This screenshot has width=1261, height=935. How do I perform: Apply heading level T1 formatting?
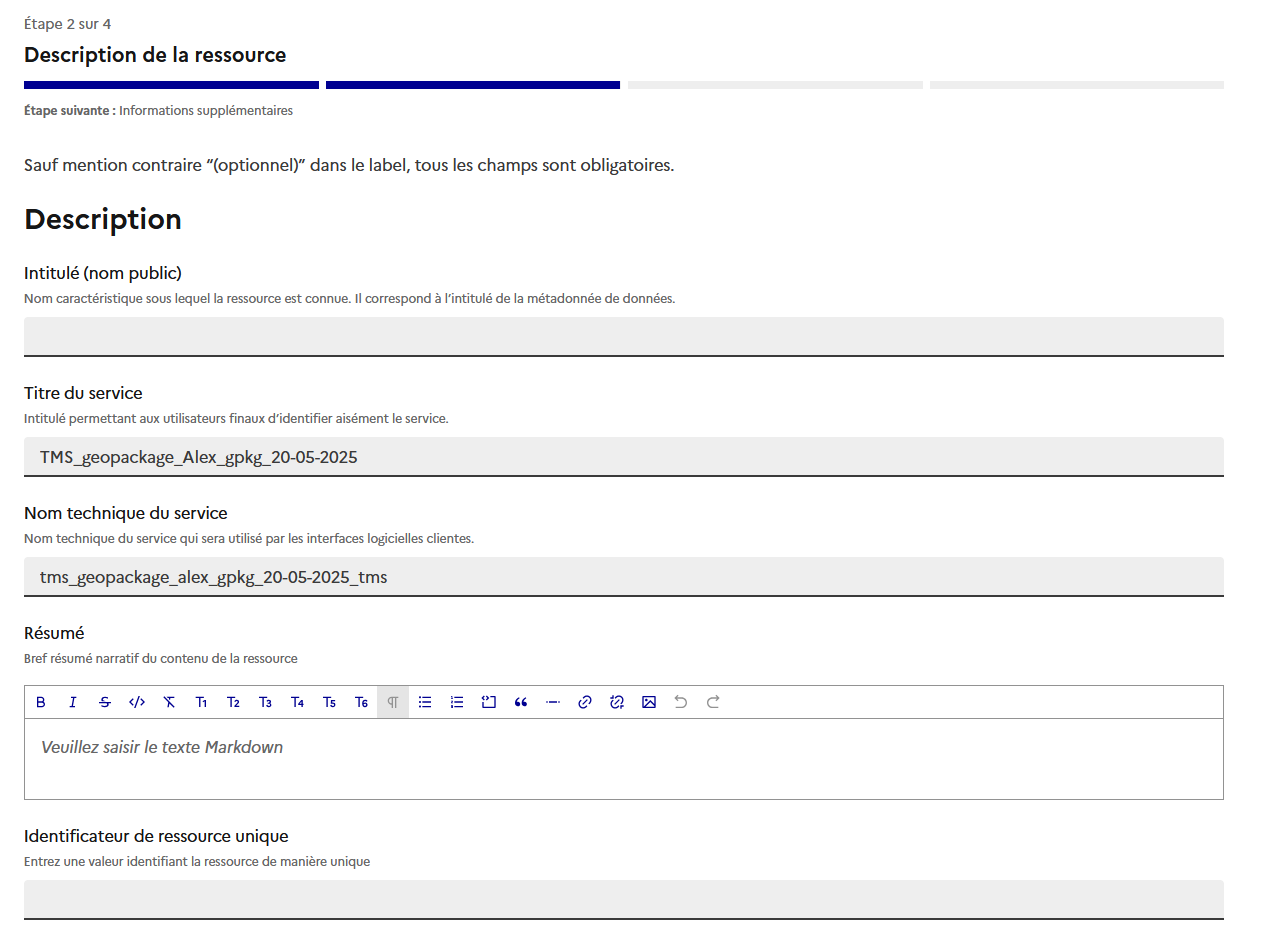[x=201, y=702]
